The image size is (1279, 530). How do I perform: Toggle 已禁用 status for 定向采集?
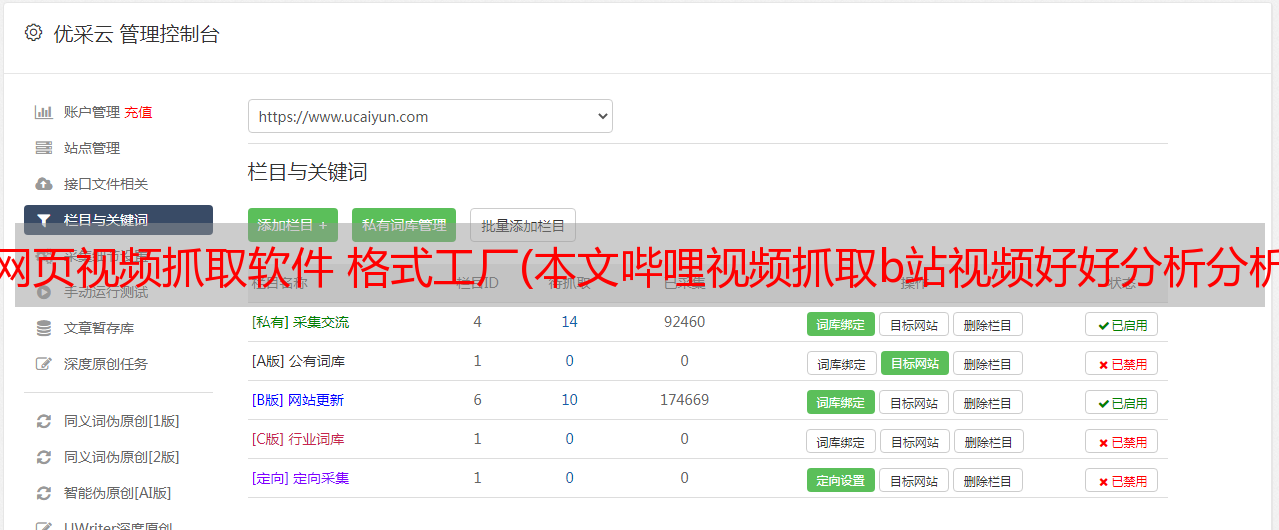(x=1121, y=480)
